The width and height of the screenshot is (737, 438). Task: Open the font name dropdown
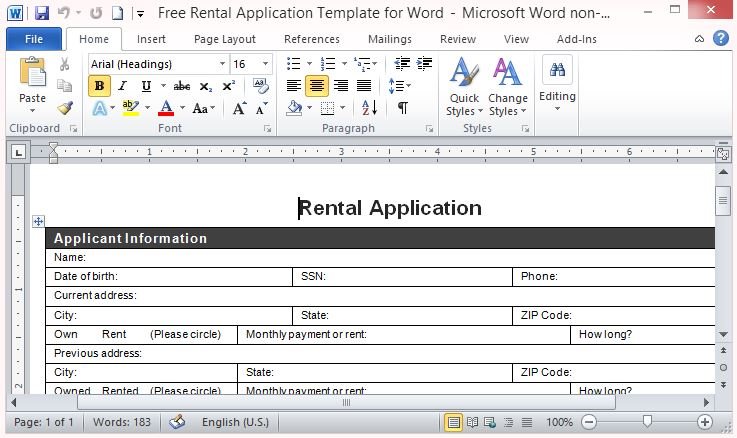pyautogui.click(x=221, y=63)
